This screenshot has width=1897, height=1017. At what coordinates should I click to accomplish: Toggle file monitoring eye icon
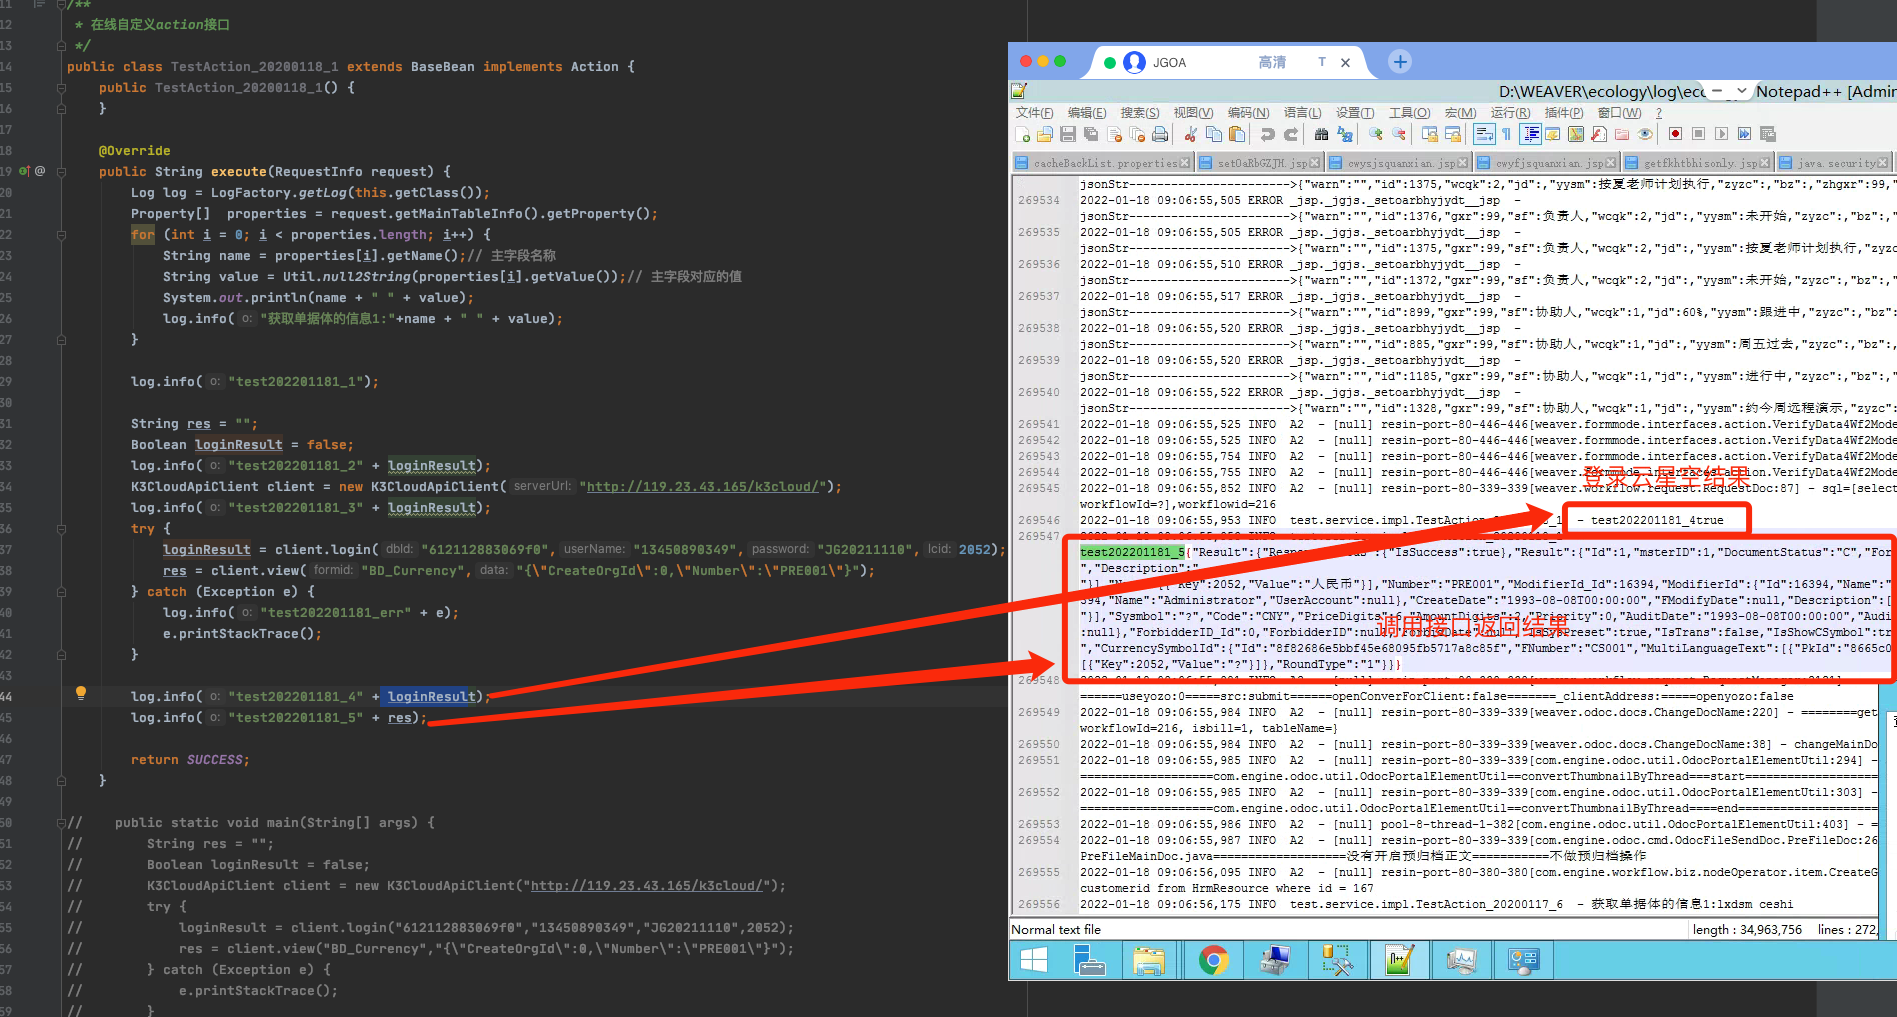tap(1645, 134)
